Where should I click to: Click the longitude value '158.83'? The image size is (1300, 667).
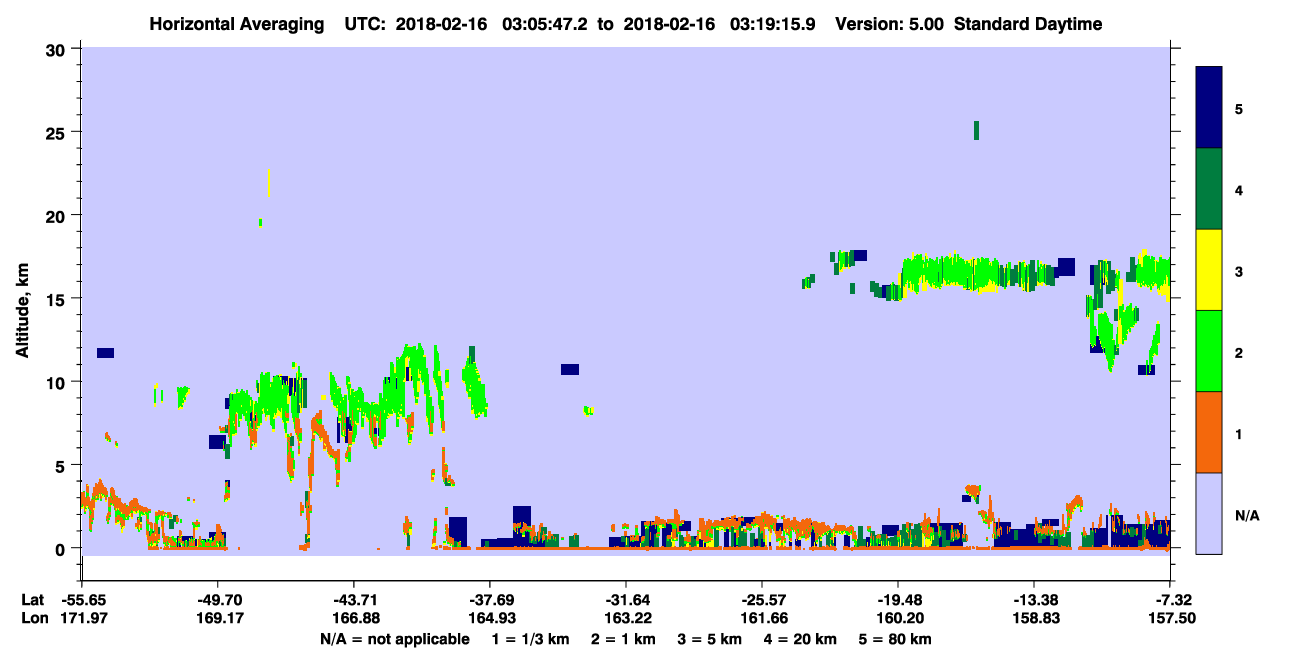1034,618
